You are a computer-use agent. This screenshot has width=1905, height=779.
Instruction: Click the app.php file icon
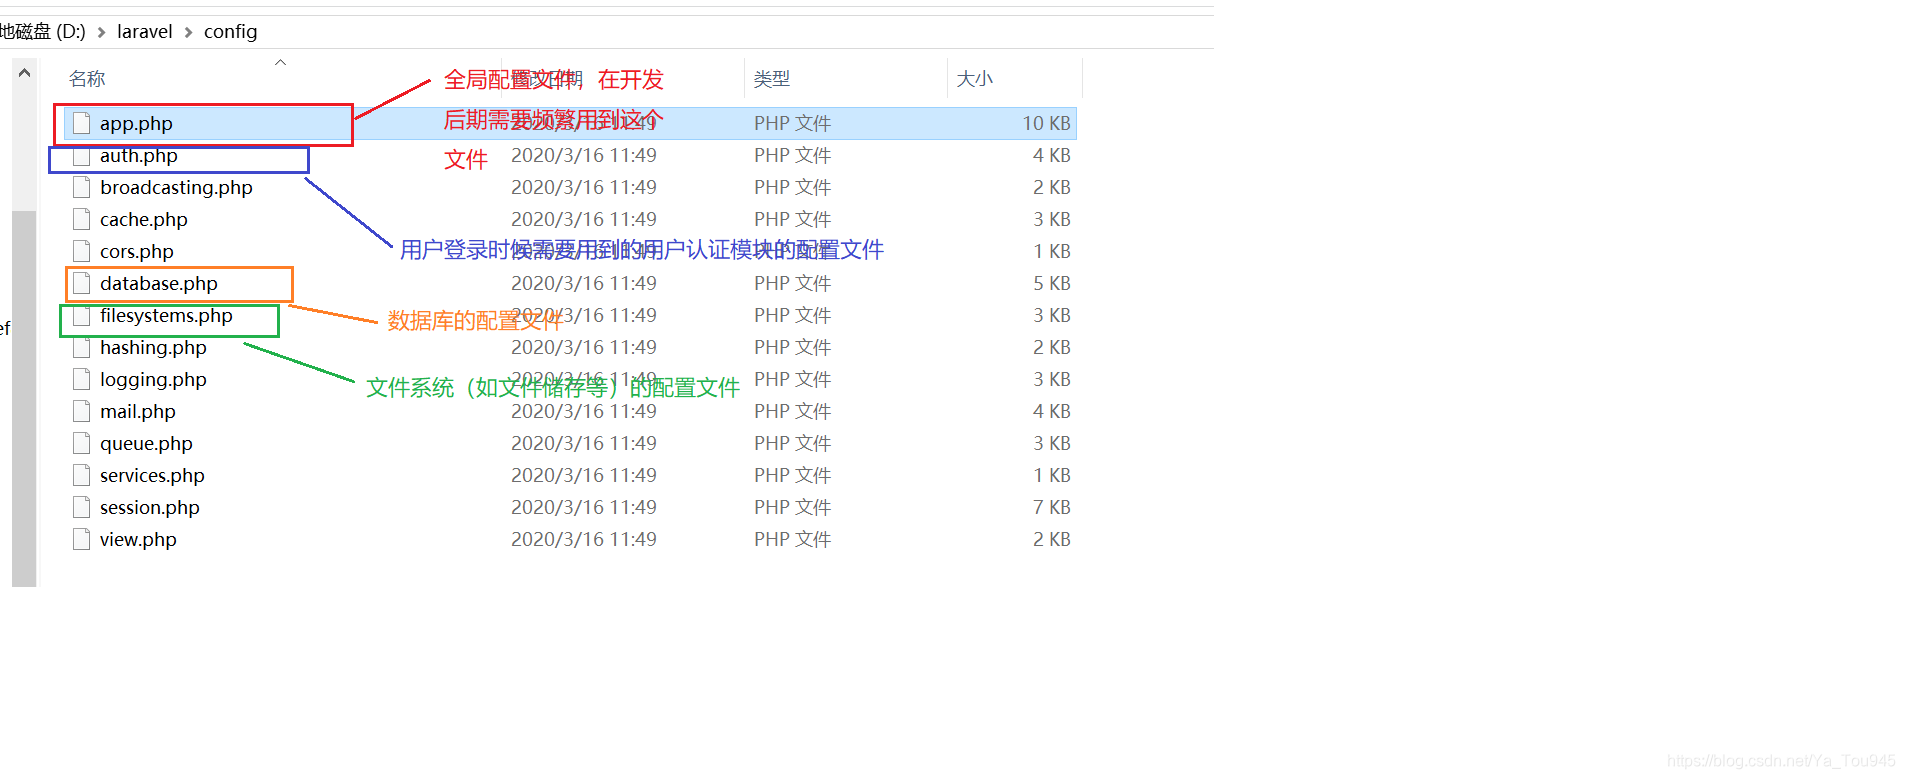(x=82, y=123)
